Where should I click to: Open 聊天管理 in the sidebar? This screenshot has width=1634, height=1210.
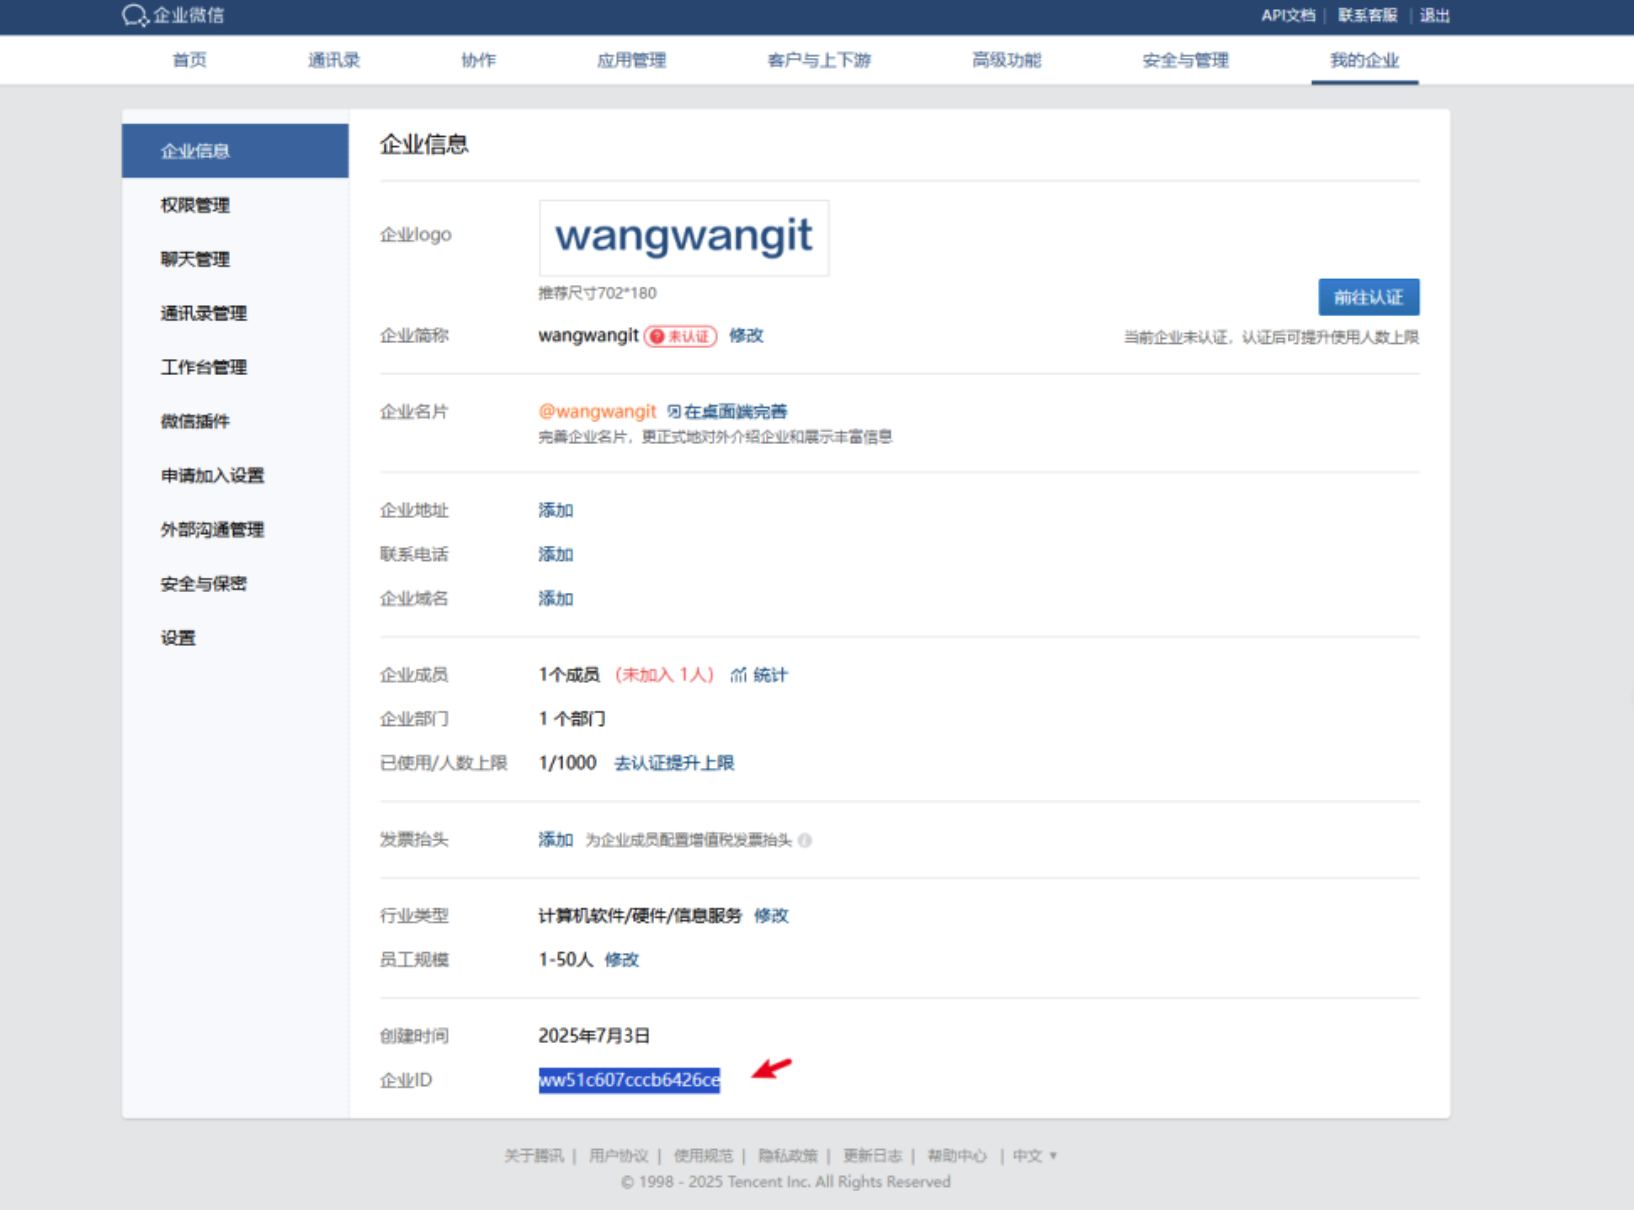coord(195,259)
